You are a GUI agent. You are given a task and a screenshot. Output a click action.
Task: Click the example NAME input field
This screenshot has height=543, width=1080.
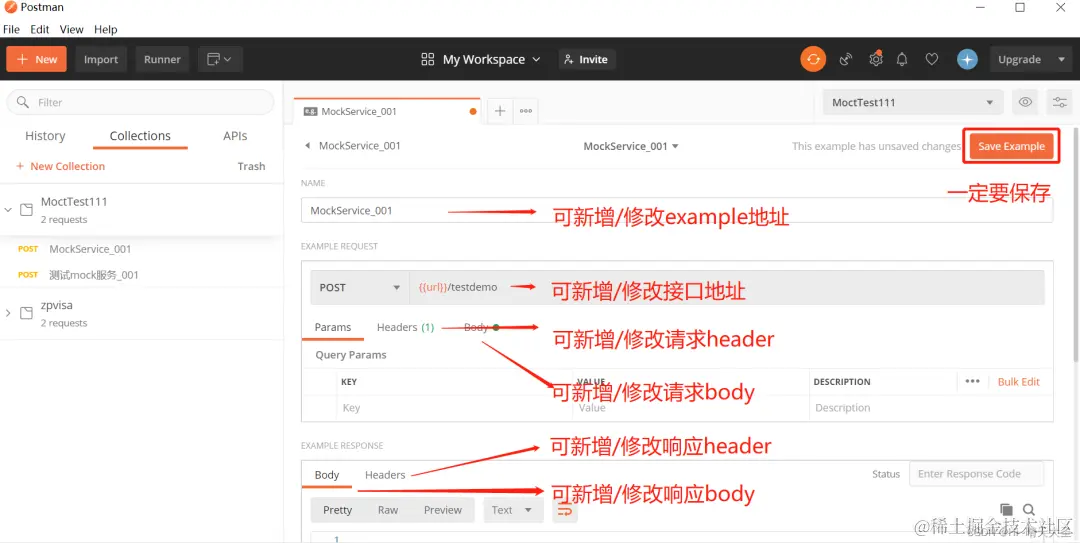677,210
